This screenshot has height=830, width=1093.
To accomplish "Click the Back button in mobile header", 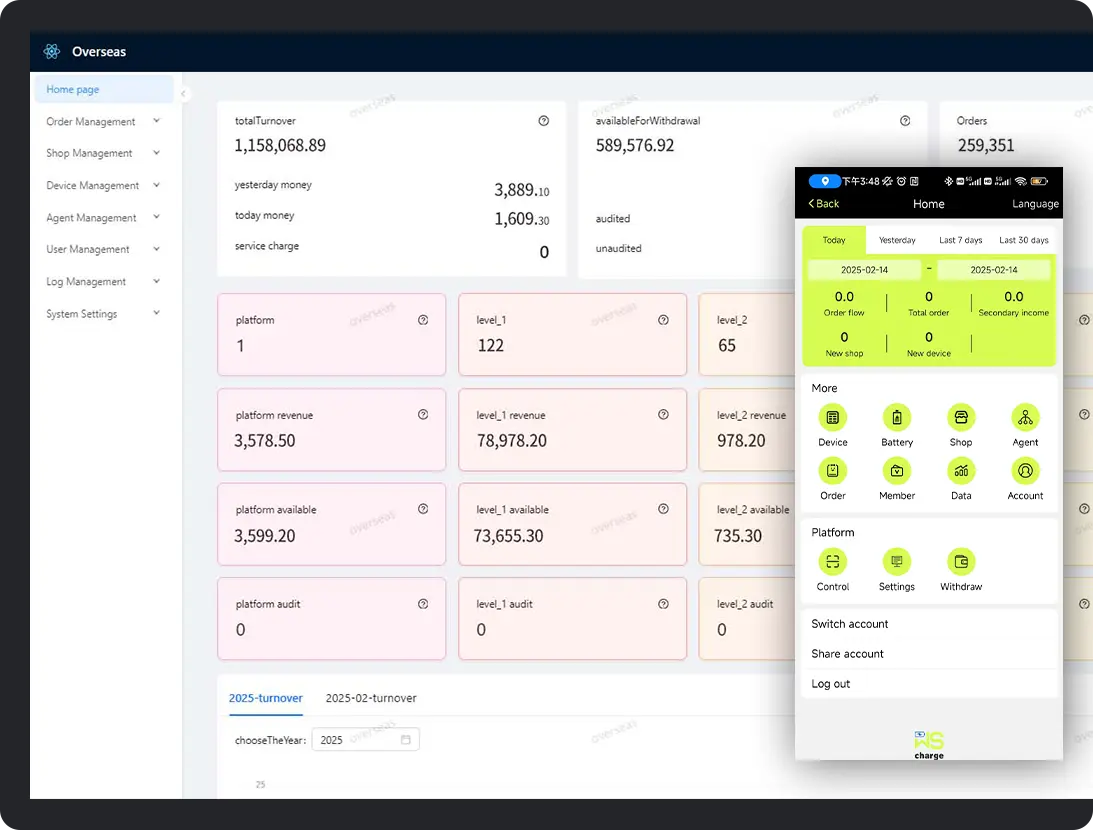I will [824, 204].
